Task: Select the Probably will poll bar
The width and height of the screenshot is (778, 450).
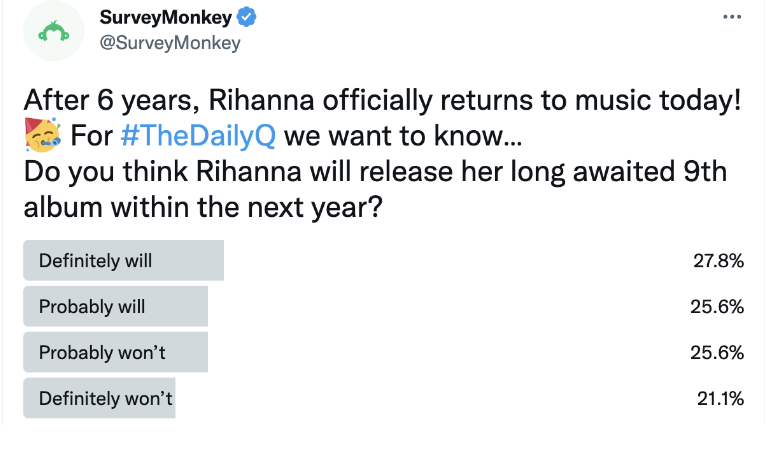Action: (x=116, y=306)
